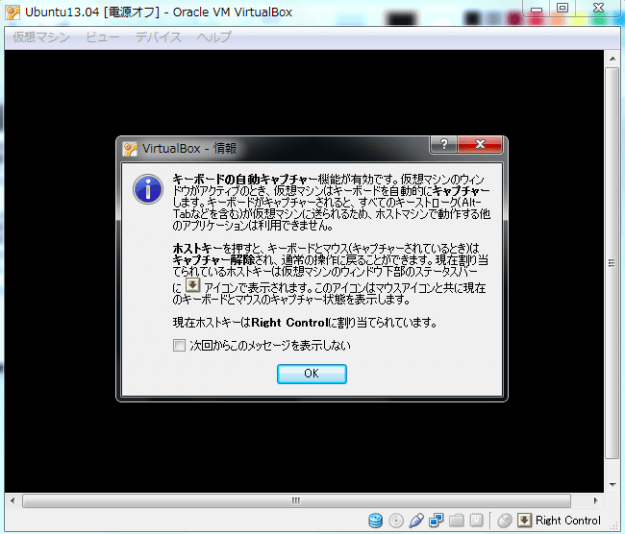Open the デバイス menu
625x534 pixels.
158,37
